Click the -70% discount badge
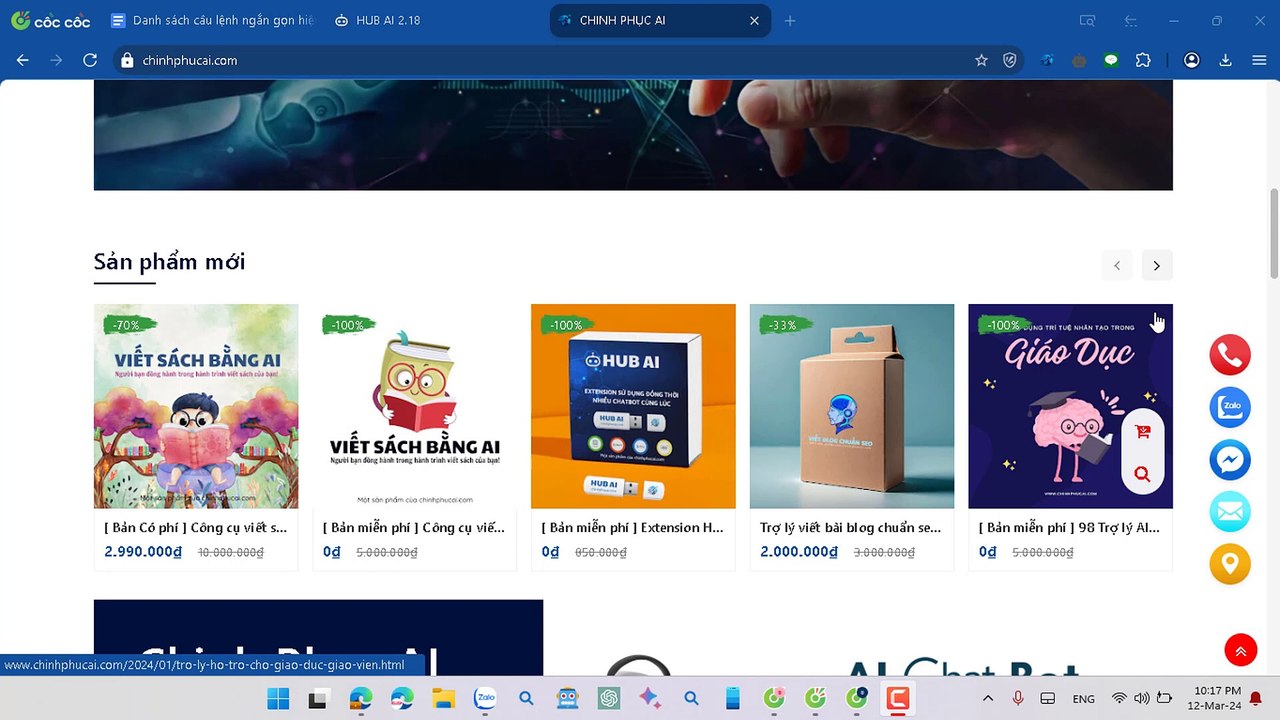Image resolution: width=1280 pixels, height=720 pixels. click(129, 325)
